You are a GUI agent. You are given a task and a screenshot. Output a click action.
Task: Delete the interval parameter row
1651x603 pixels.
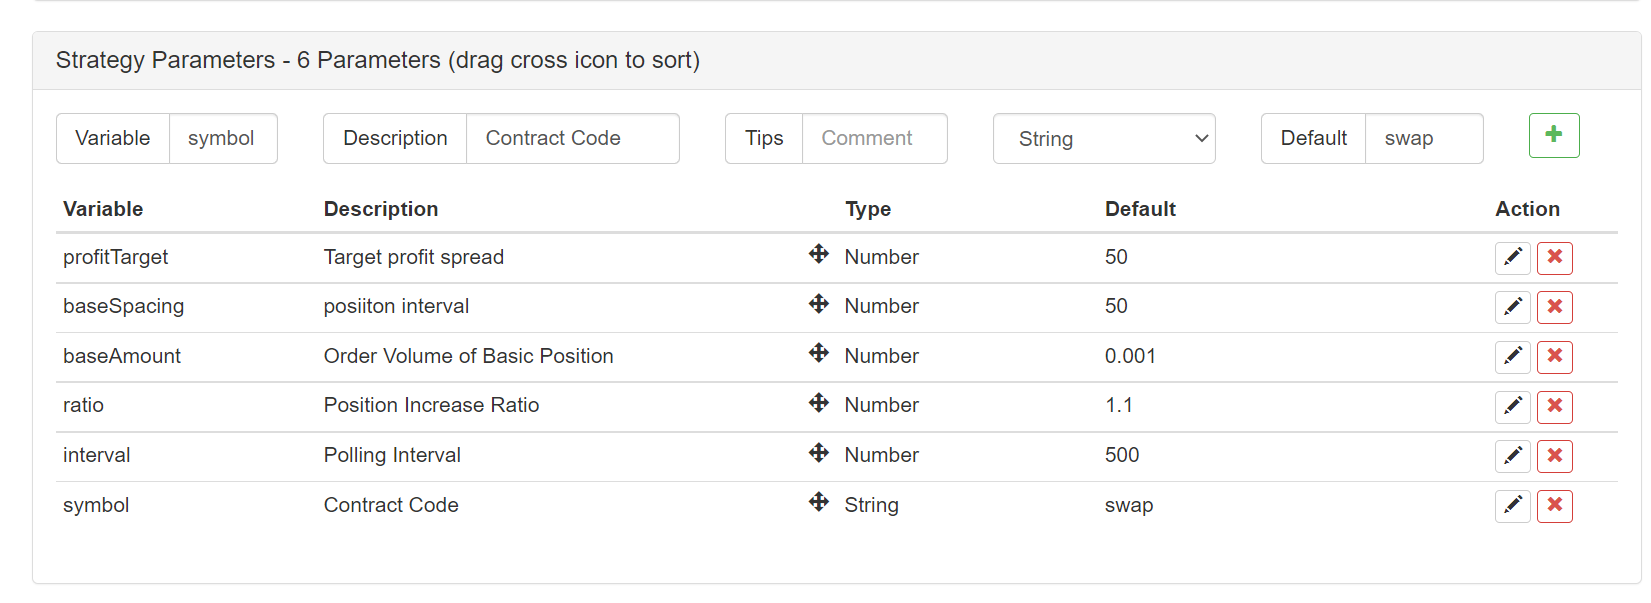pyautogui.click(x=1554, y=456)
